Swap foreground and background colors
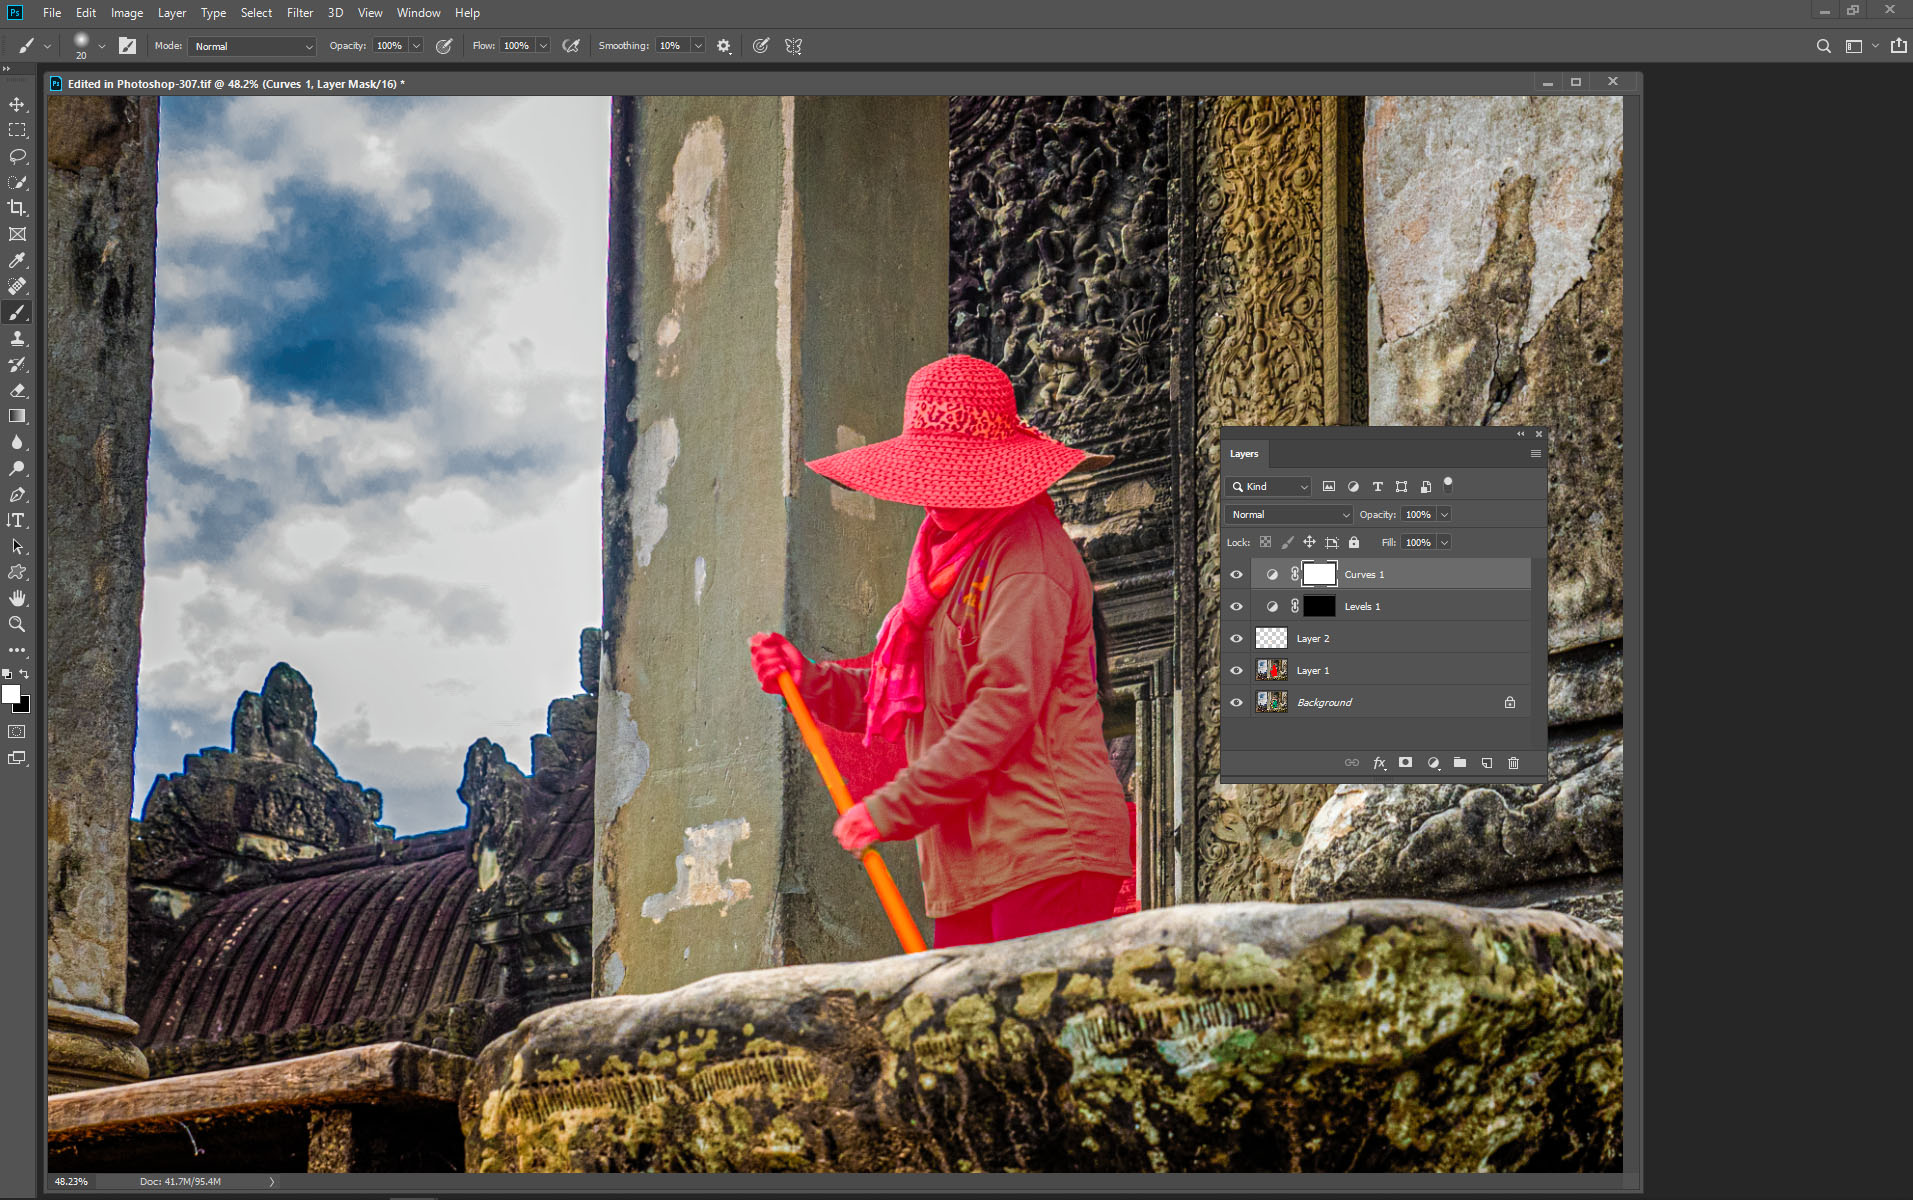Screen dimensions: 1913x1200 25,674
